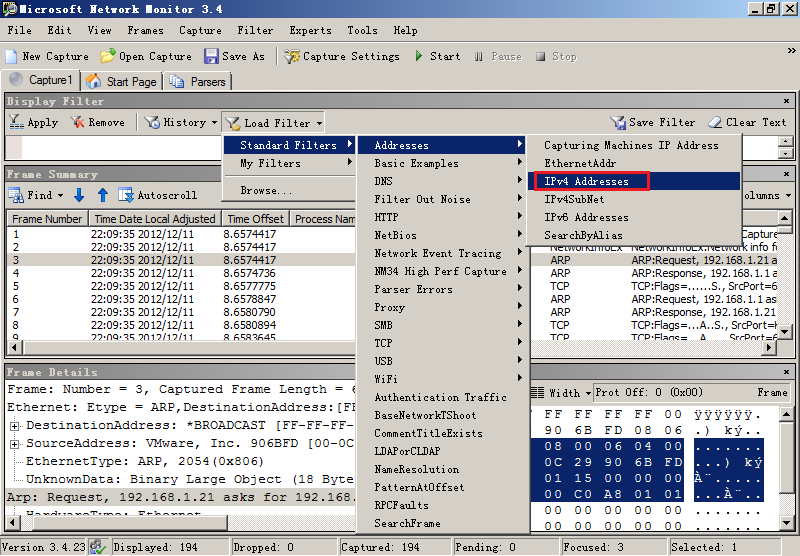Click the Stop capture button
800x556 pixels.
tap(556, 56)
